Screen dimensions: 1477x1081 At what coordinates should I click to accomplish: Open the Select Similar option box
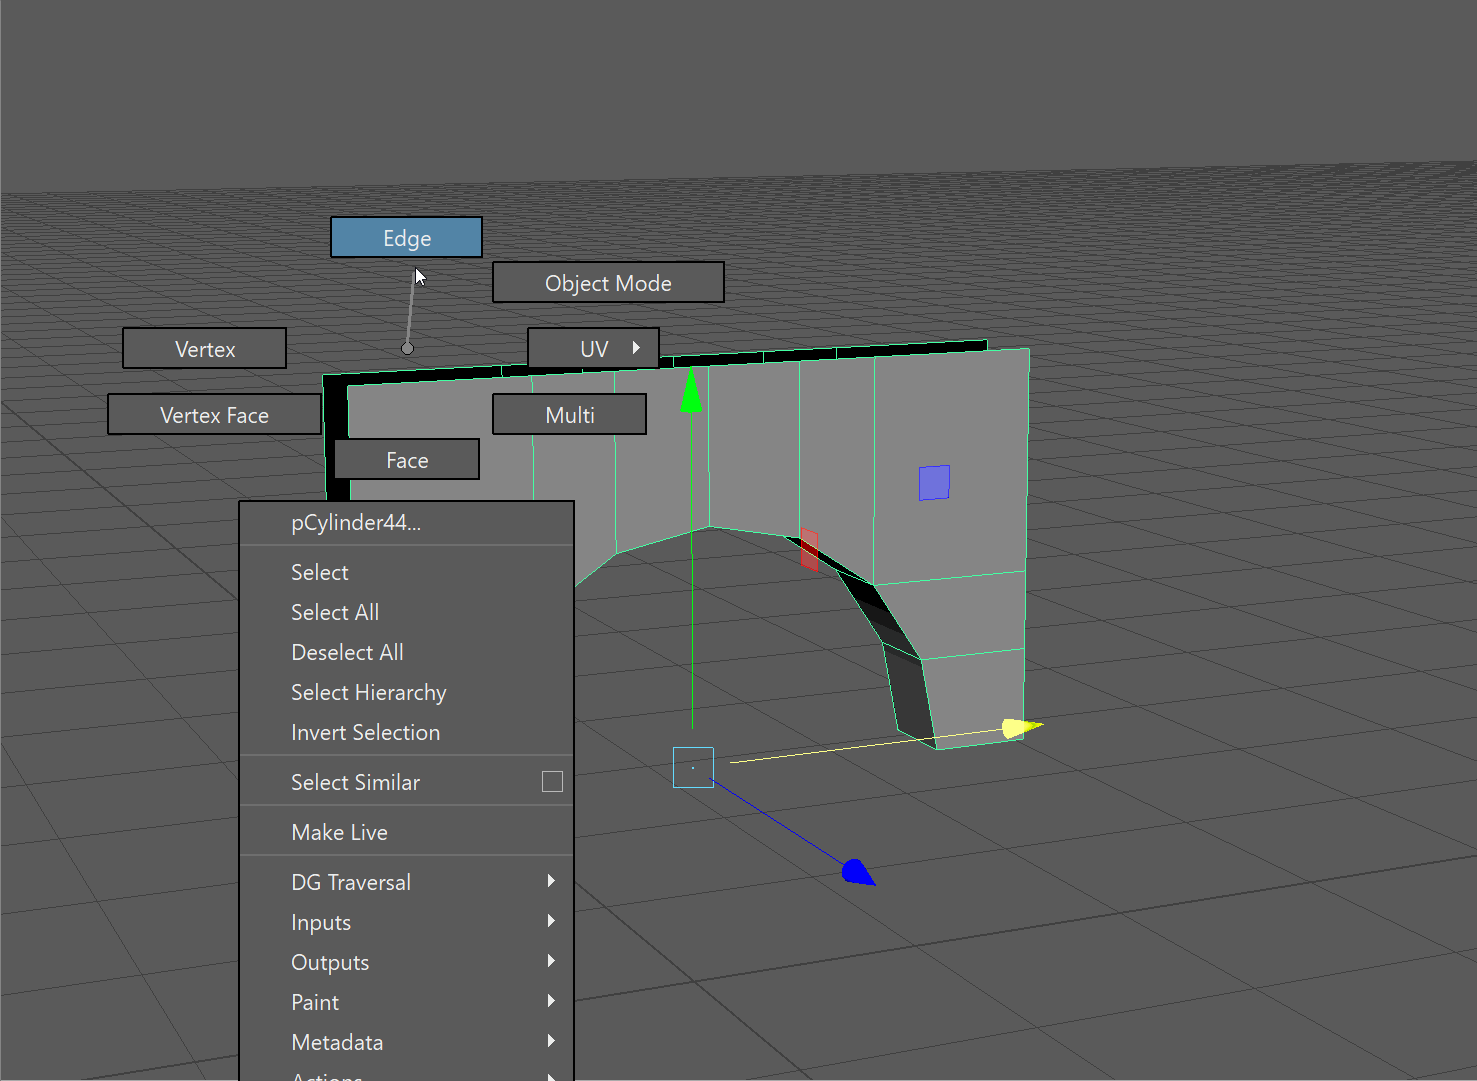tap(552, 782)
